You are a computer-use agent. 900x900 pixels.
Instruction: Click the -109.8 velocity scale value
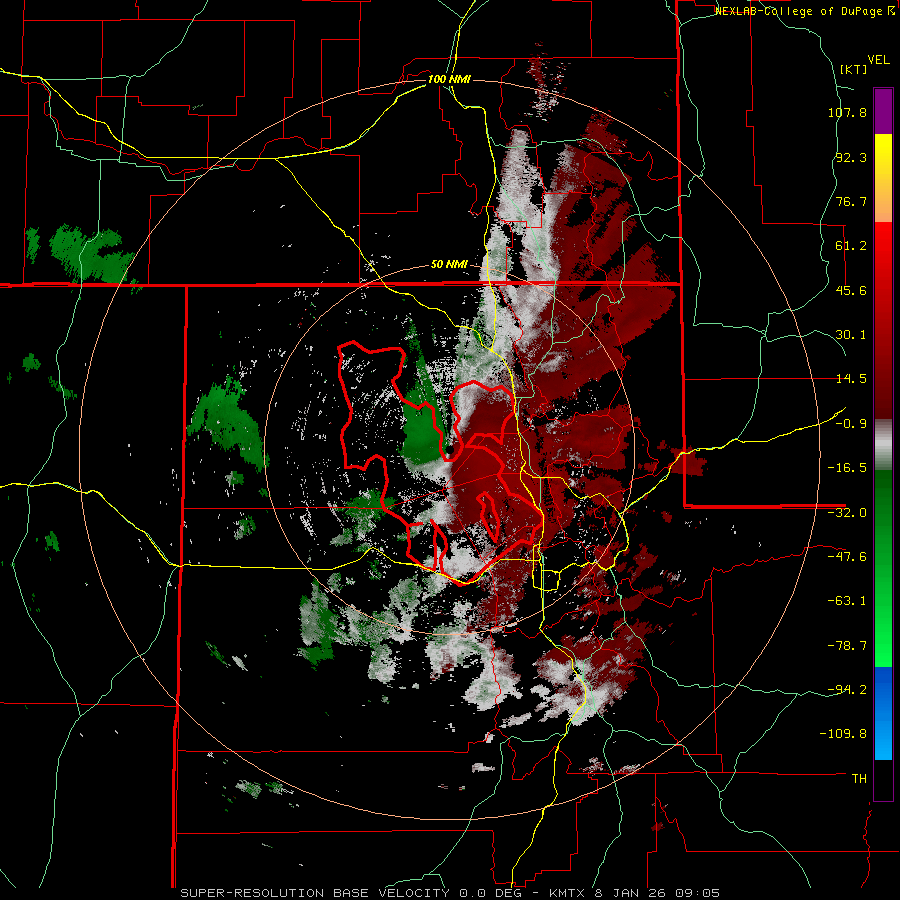point(844,734)
